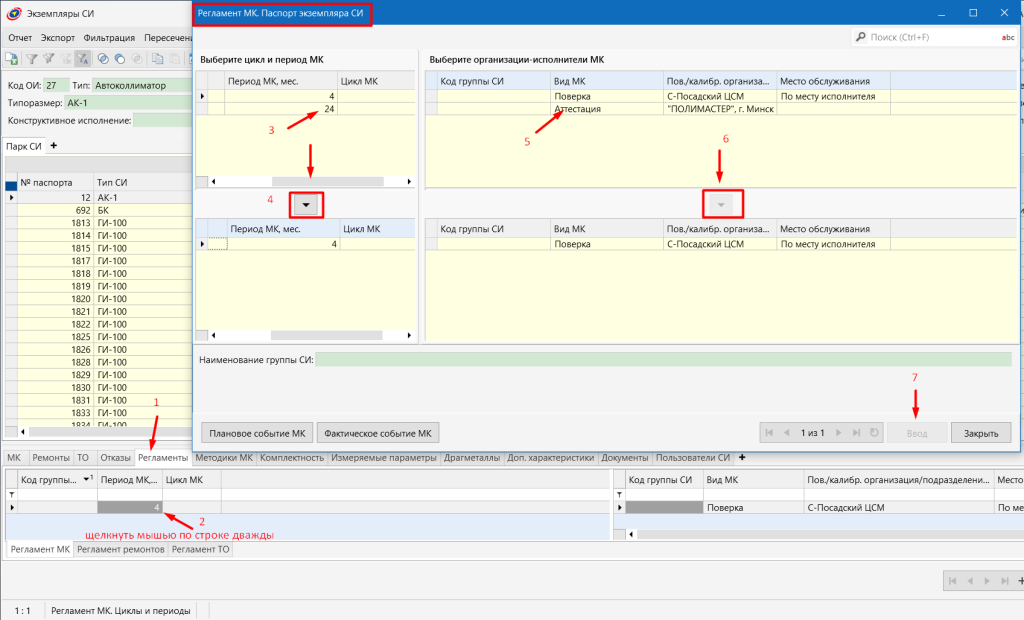1024x620 pixels.
Task: Go to previous record in dialog navigator
Action: [x=786, y=432]
